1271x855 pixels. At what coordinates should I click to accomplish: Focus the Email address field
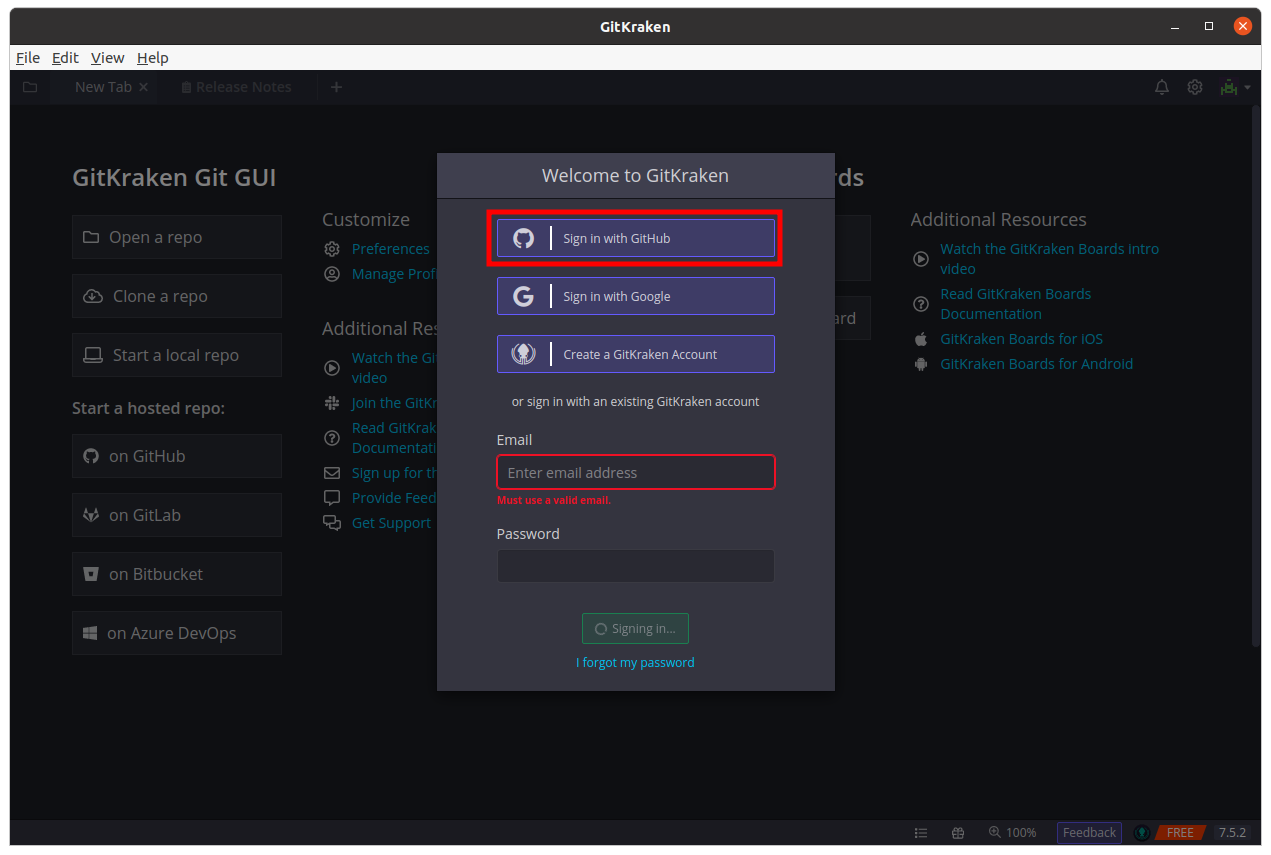tap(636, 472)
